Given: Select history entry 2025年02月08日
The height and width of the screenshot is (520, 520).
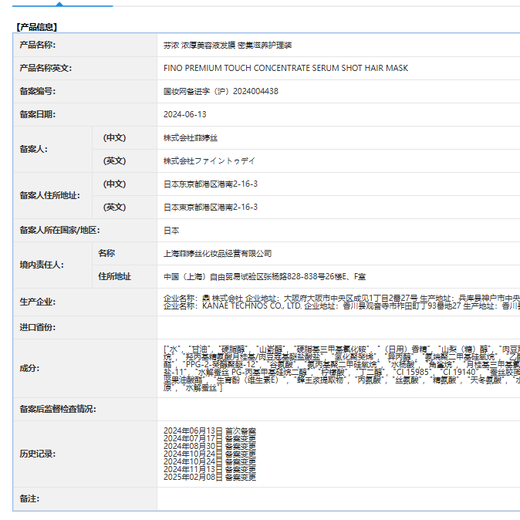Looking at the screenshot, I should click(x=210, y=477).
